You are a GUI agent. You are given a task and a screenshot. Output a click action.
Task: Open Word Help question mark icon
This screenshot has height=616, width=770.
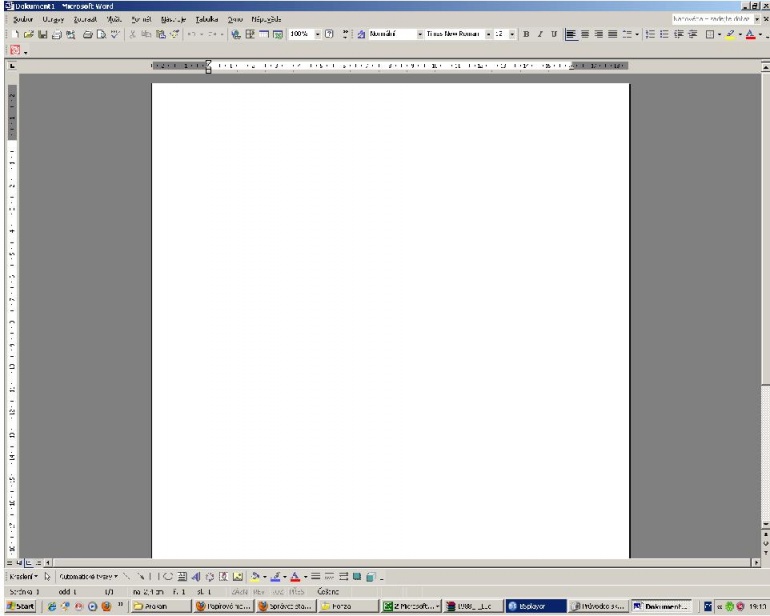click(x=329, y=34)
